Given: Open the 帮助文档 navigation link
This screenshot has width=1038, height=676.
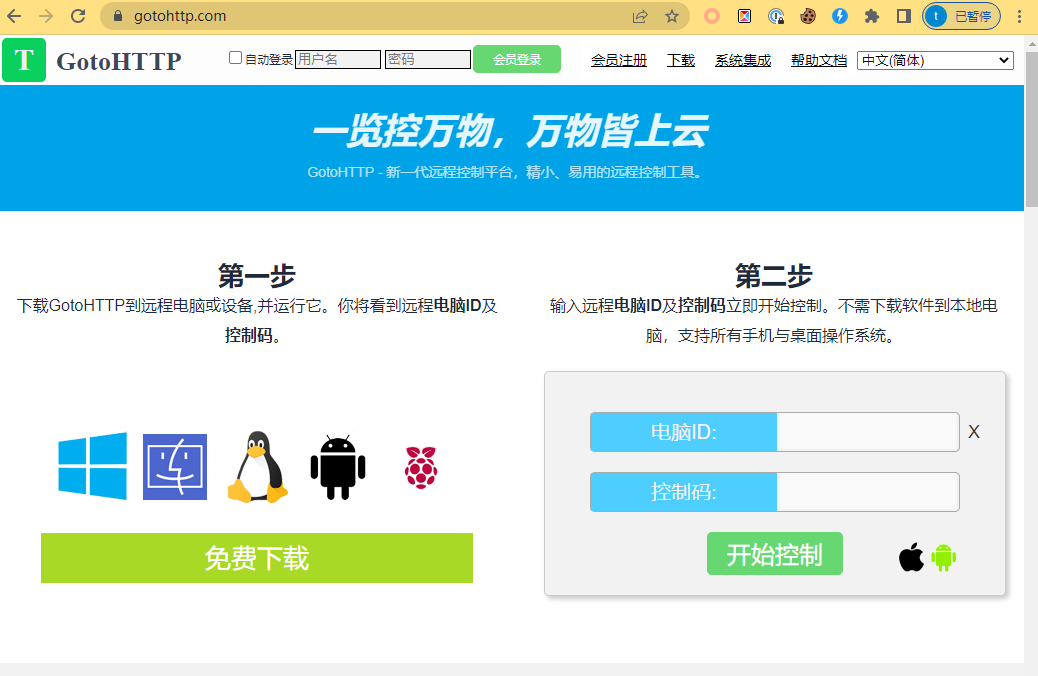Looking at the screenshot, I should click(x=819, y=60).
